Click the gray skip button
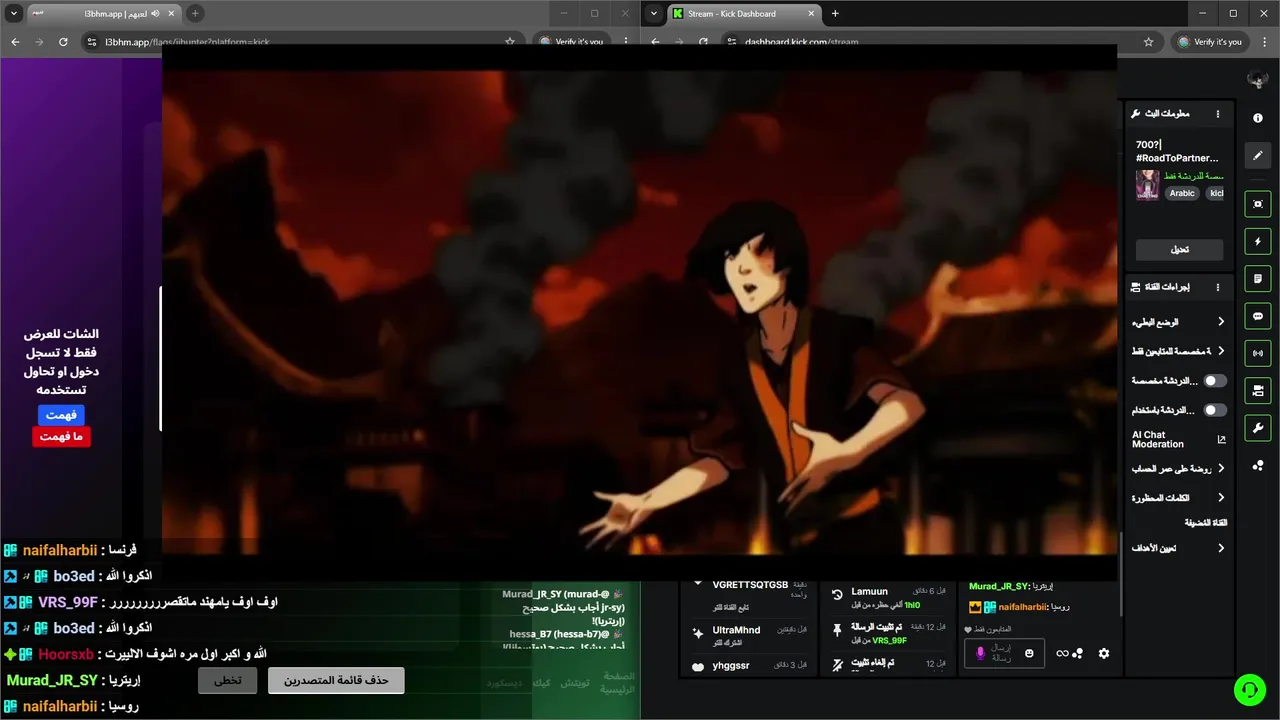 point(228,680)
